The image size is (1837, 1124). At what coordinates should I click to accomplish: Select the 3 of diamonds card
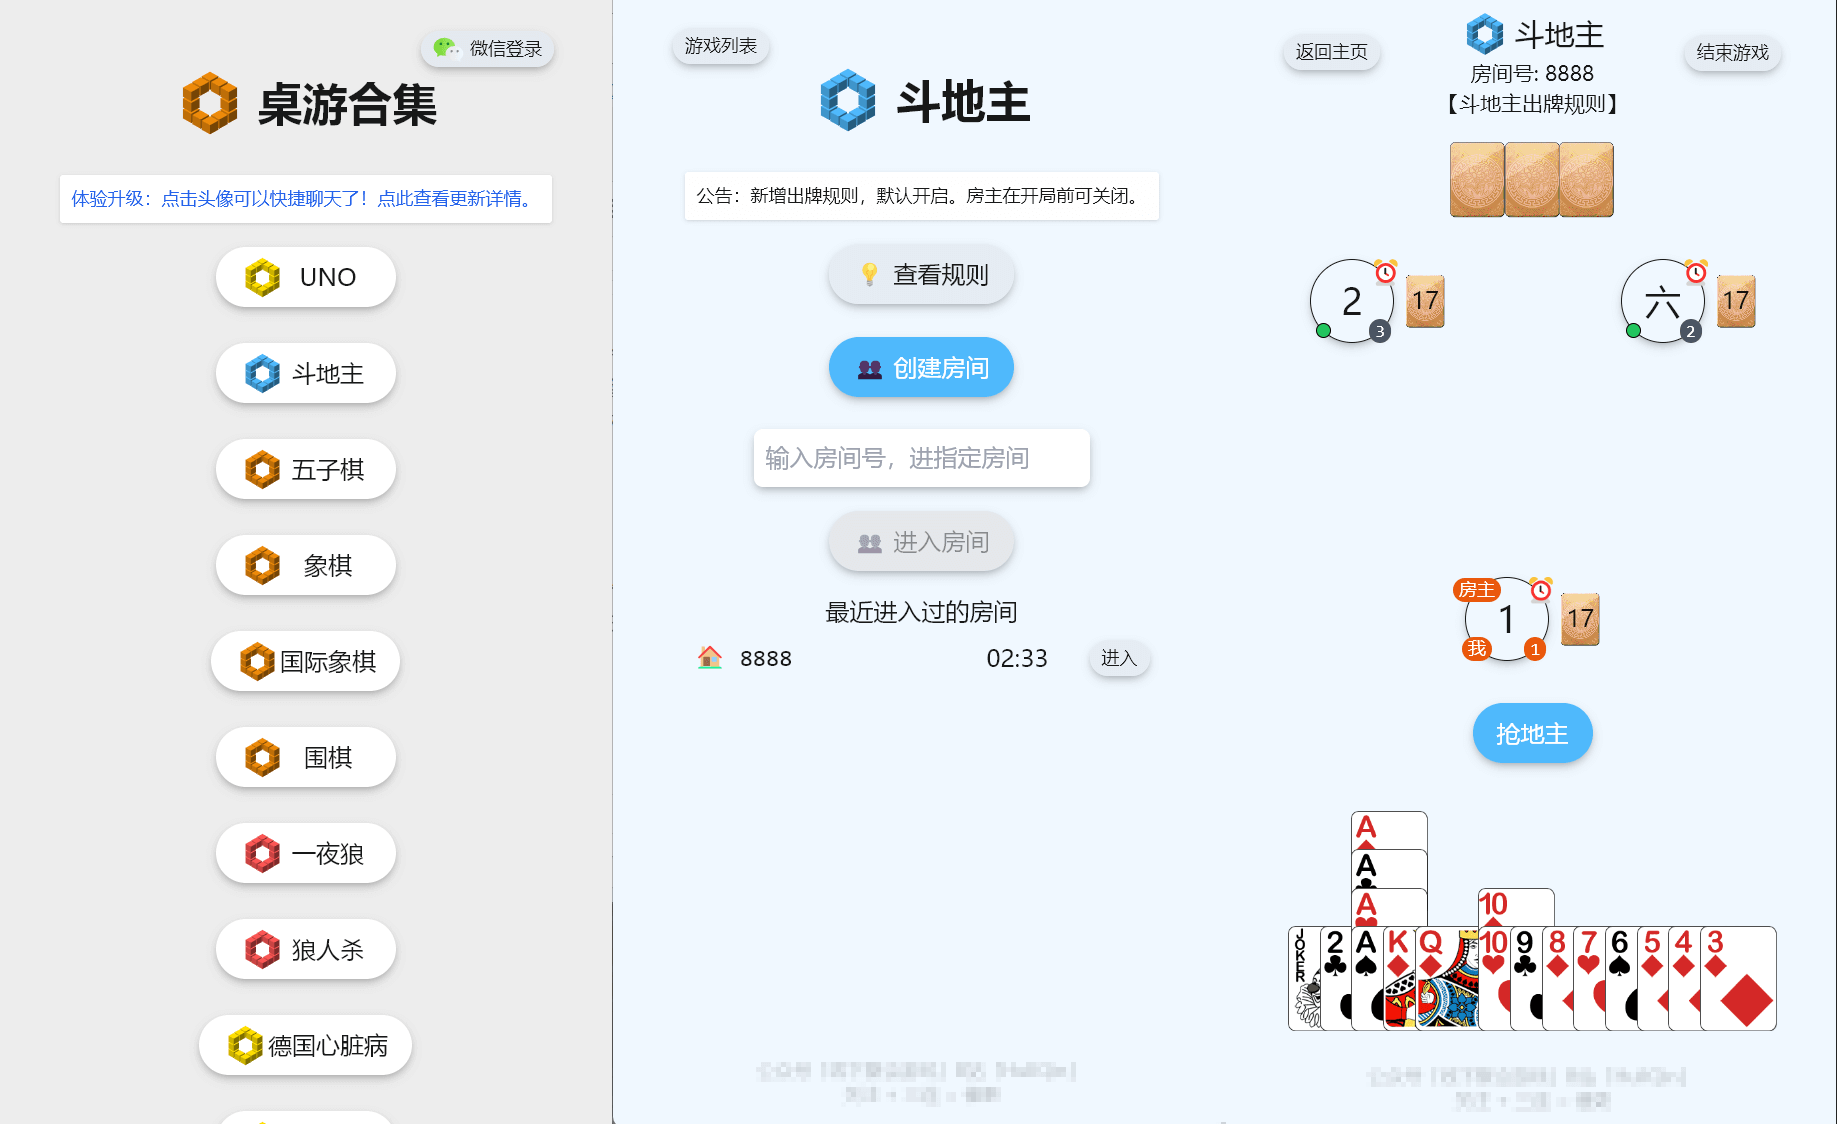pos(1738,978)
